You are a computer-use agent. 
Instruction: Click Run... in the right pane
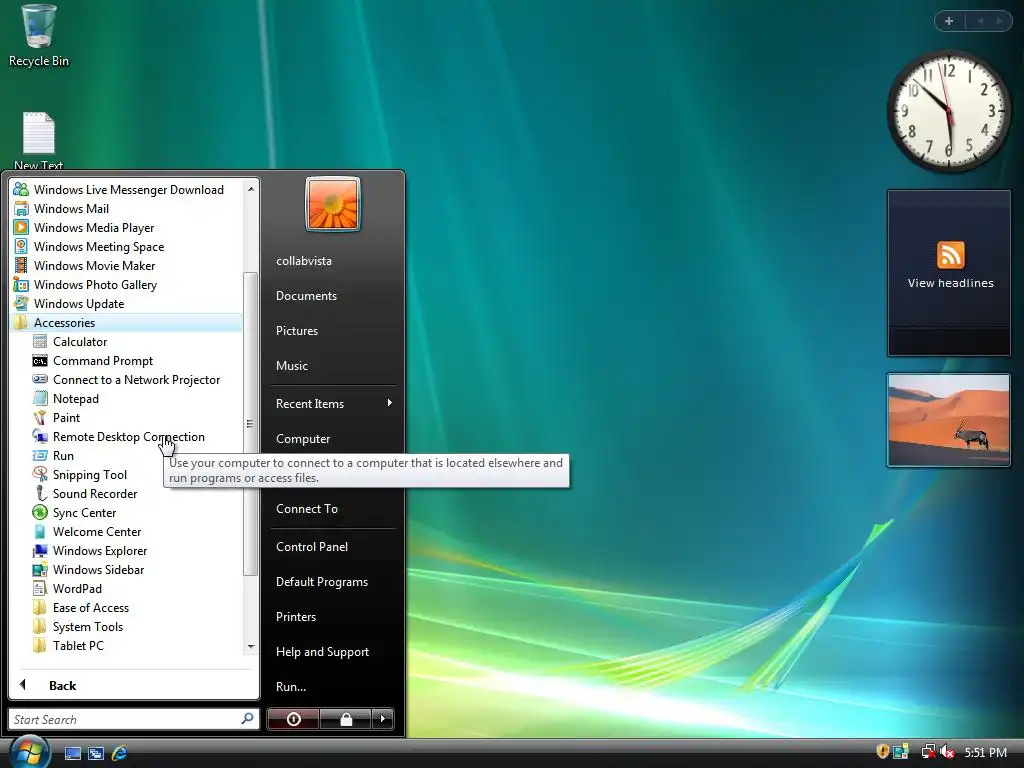click(291, 686)
